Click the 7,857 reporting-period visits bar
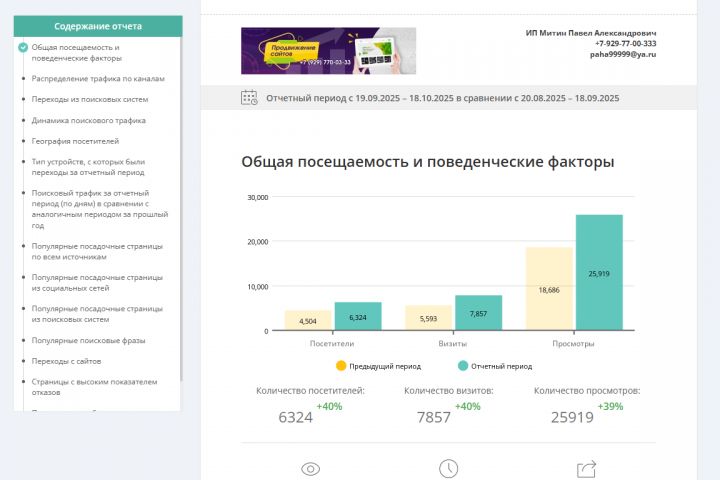The width and height of the screenshot is (720, 480). coord(478,313)
